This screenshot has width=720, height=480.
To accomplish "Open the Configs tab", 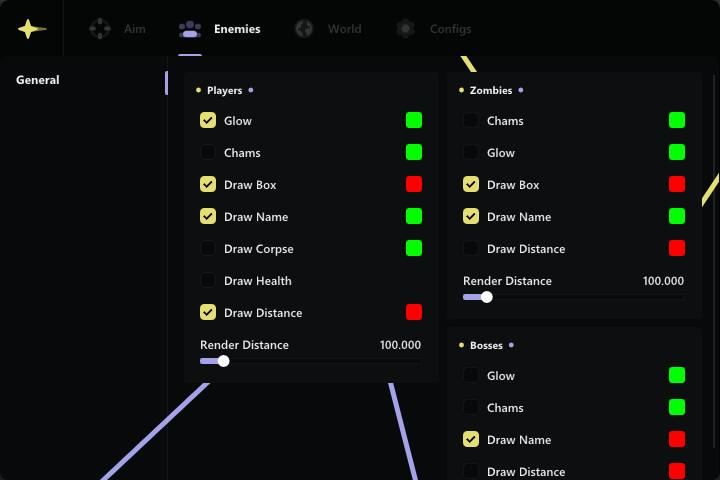I will point(450,29).
